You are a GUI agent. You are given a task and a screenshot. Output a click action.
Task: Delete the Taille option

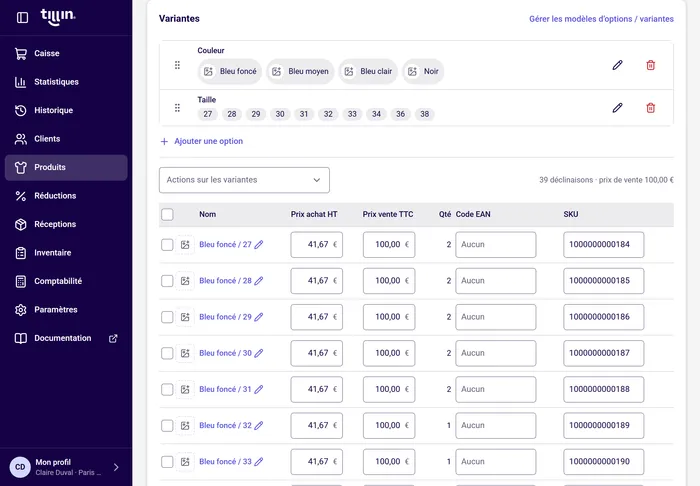[x=650, y=108]
